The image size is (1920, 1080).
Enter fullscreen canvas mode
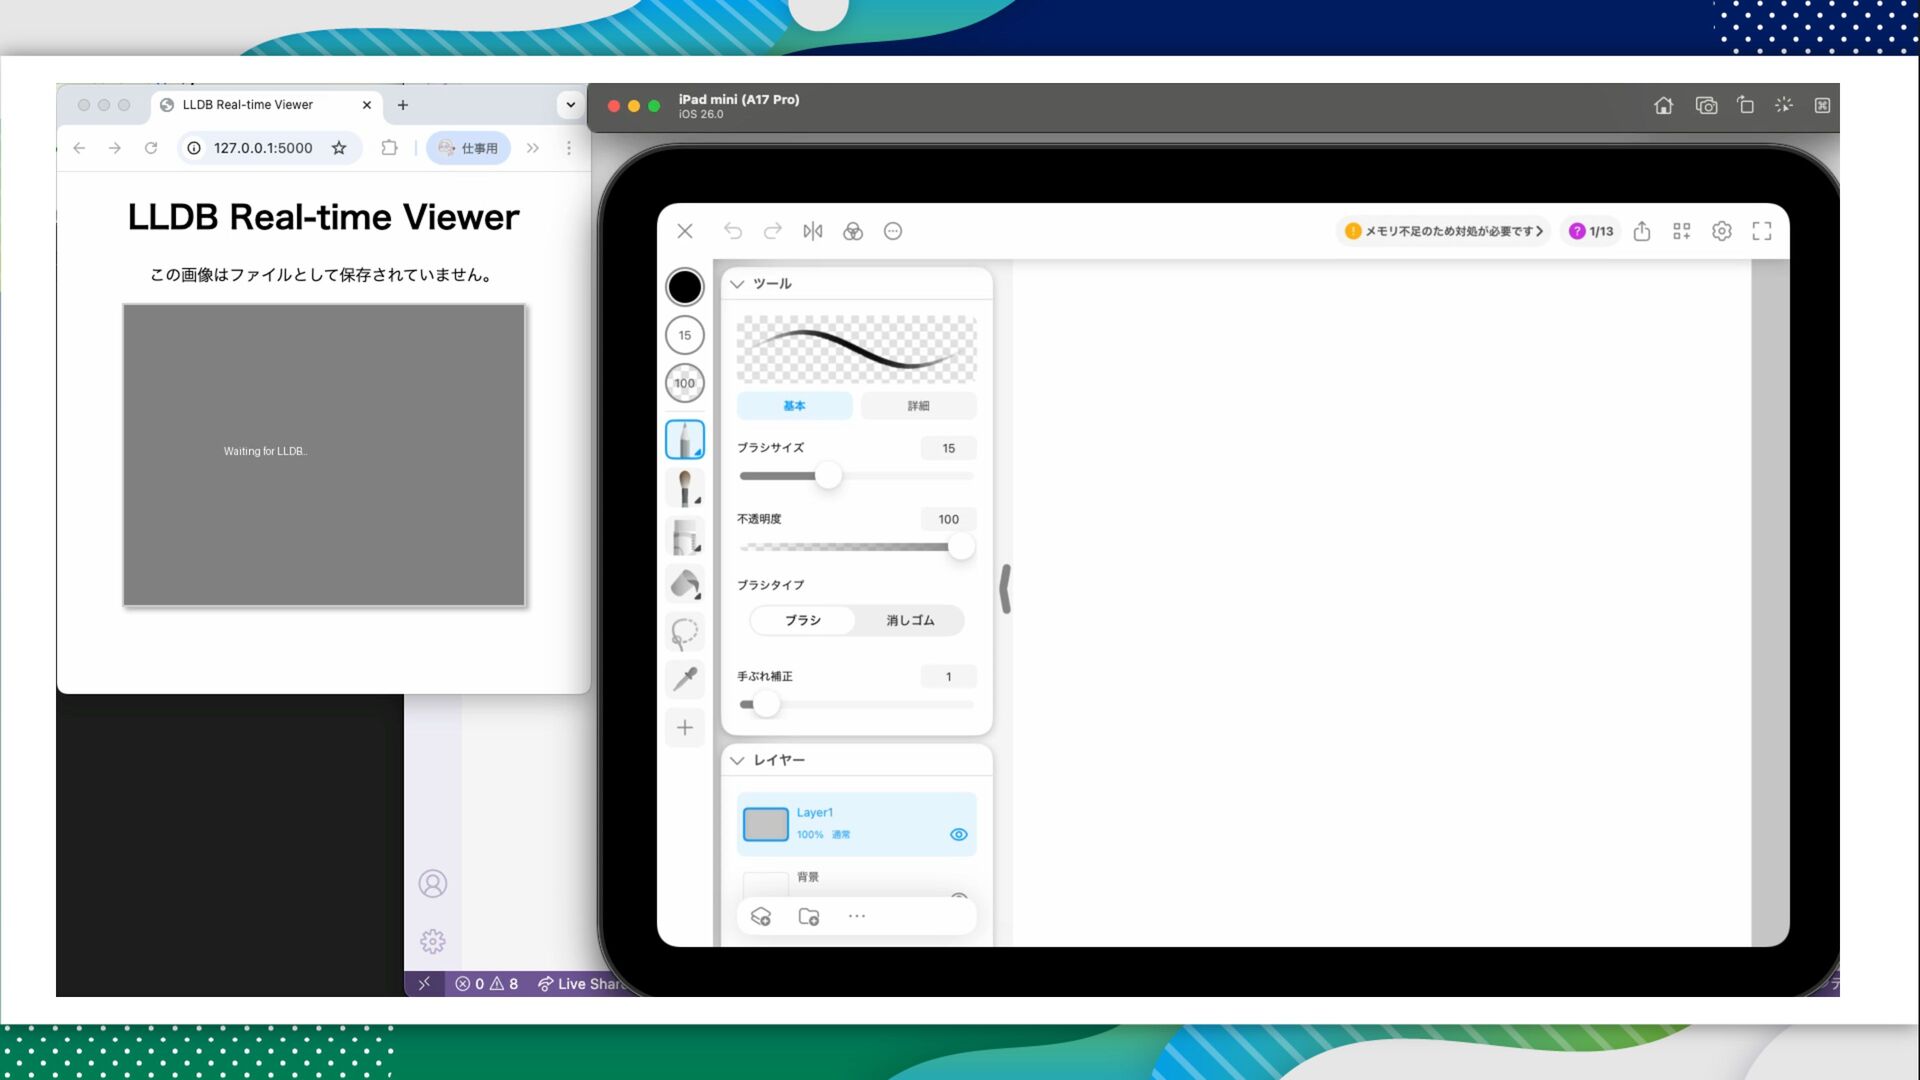[1762, 231]
